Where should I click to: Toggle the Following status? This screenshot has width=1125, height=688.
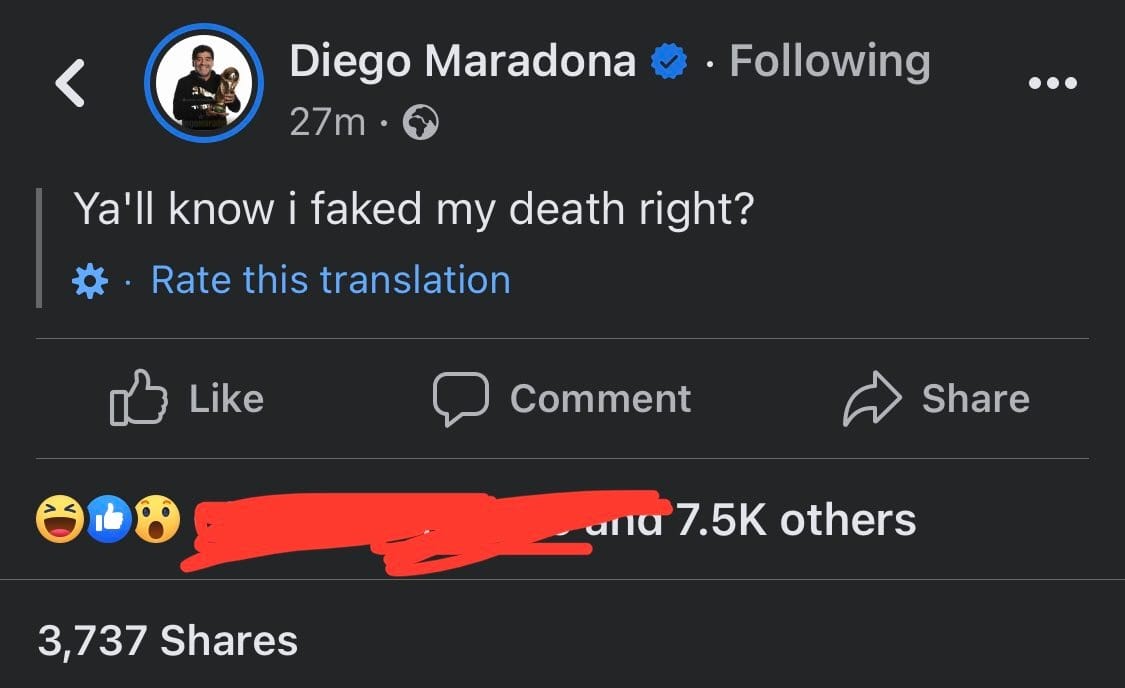[x=830, y=62]
